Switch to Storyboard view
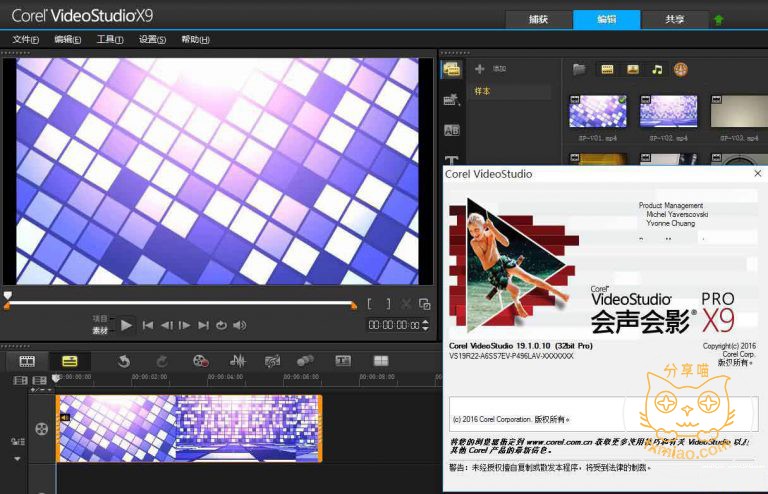This screenshot has height=494, width=768. coord(27,361)
